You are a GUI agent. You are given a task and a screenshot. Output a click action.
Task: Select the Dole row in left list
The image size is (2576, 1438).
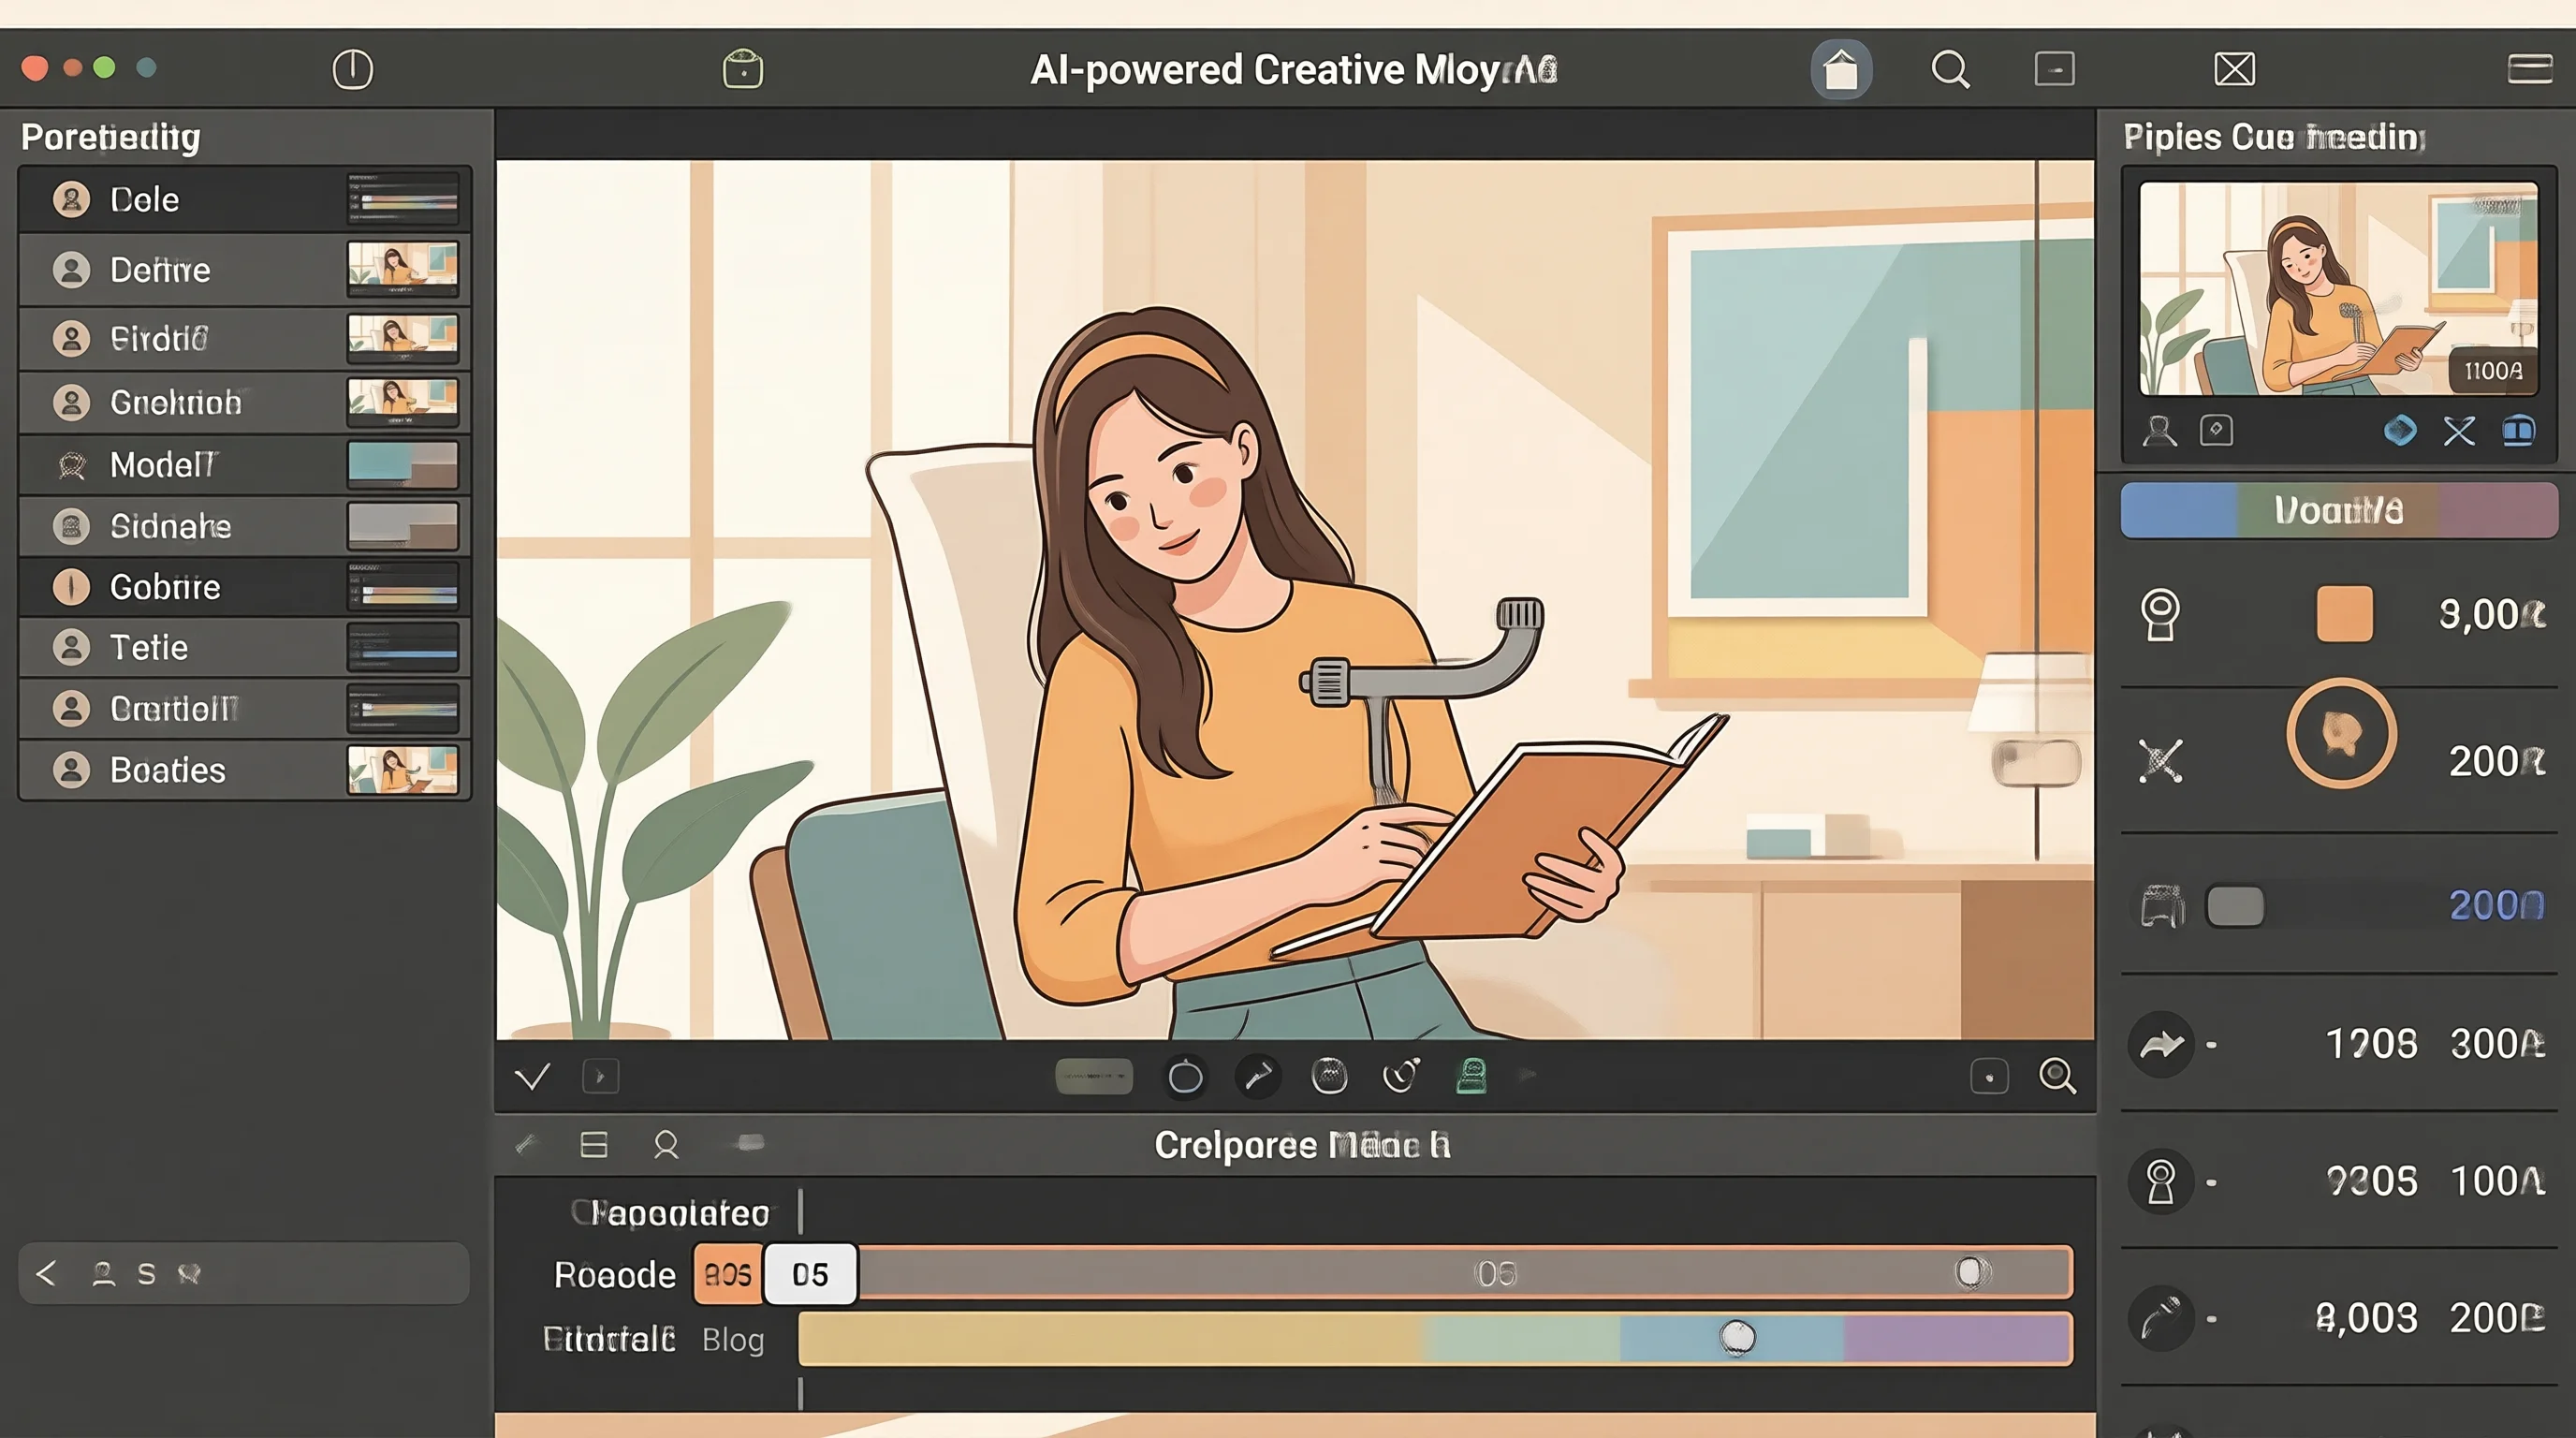coord(244,199)
